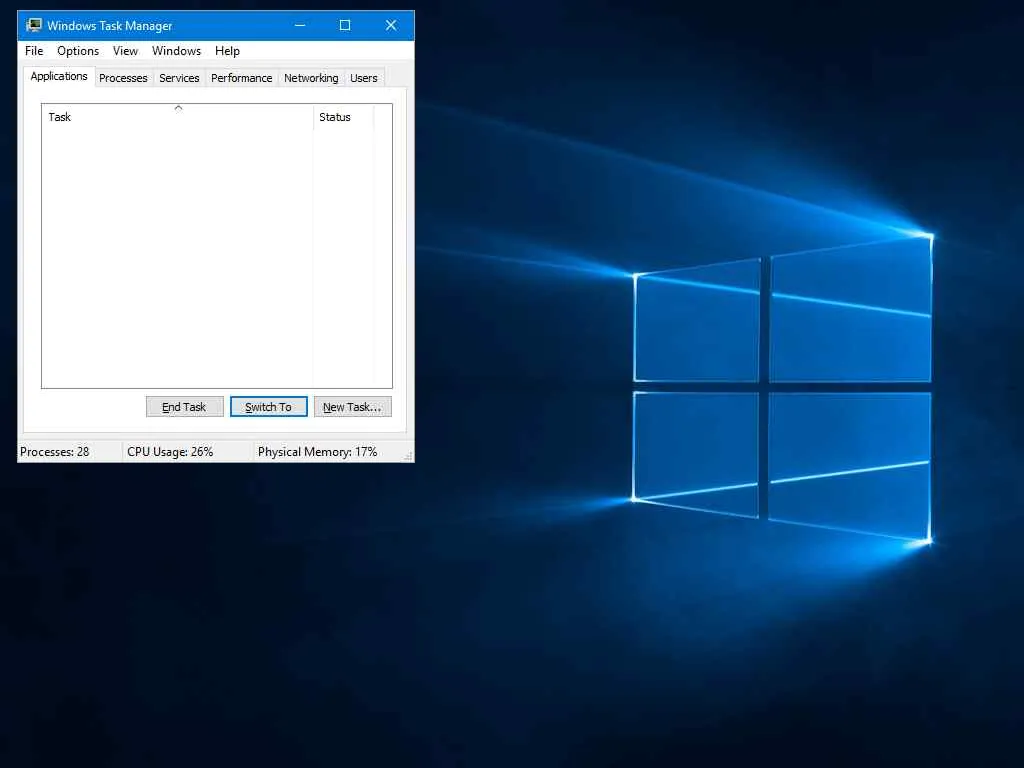Go to the Networking tab
The image size is (1024, 768).
tap(311, 78)
